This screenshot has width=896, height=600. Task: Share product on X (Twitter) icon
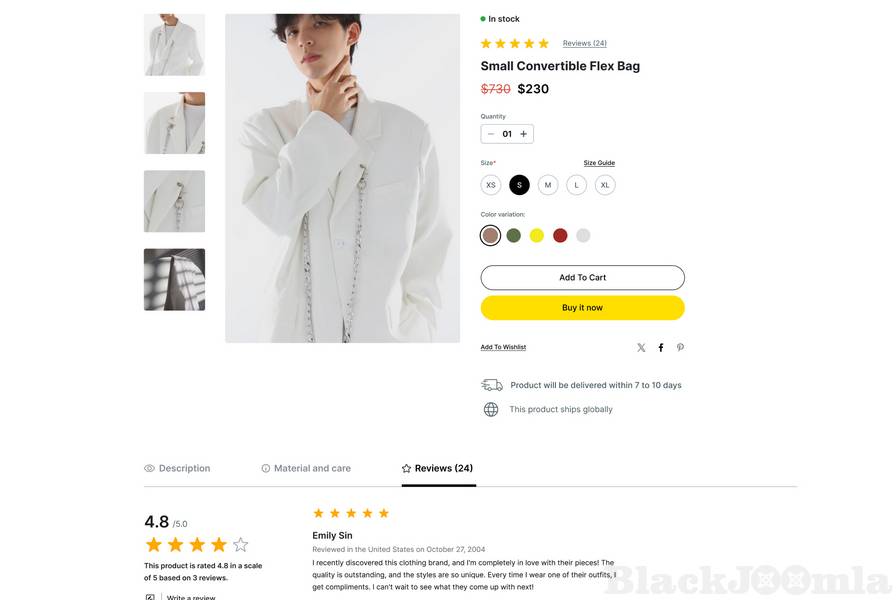642,348
